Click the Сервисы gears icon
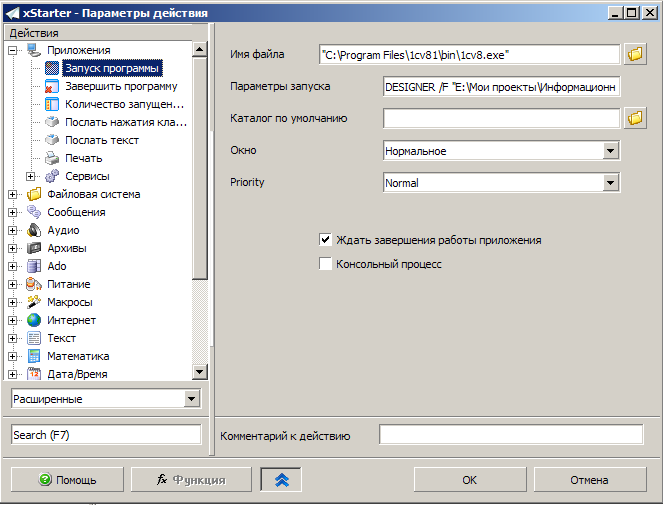The width and height of the screenshot is (663, 505). click(x=52, y=176)
